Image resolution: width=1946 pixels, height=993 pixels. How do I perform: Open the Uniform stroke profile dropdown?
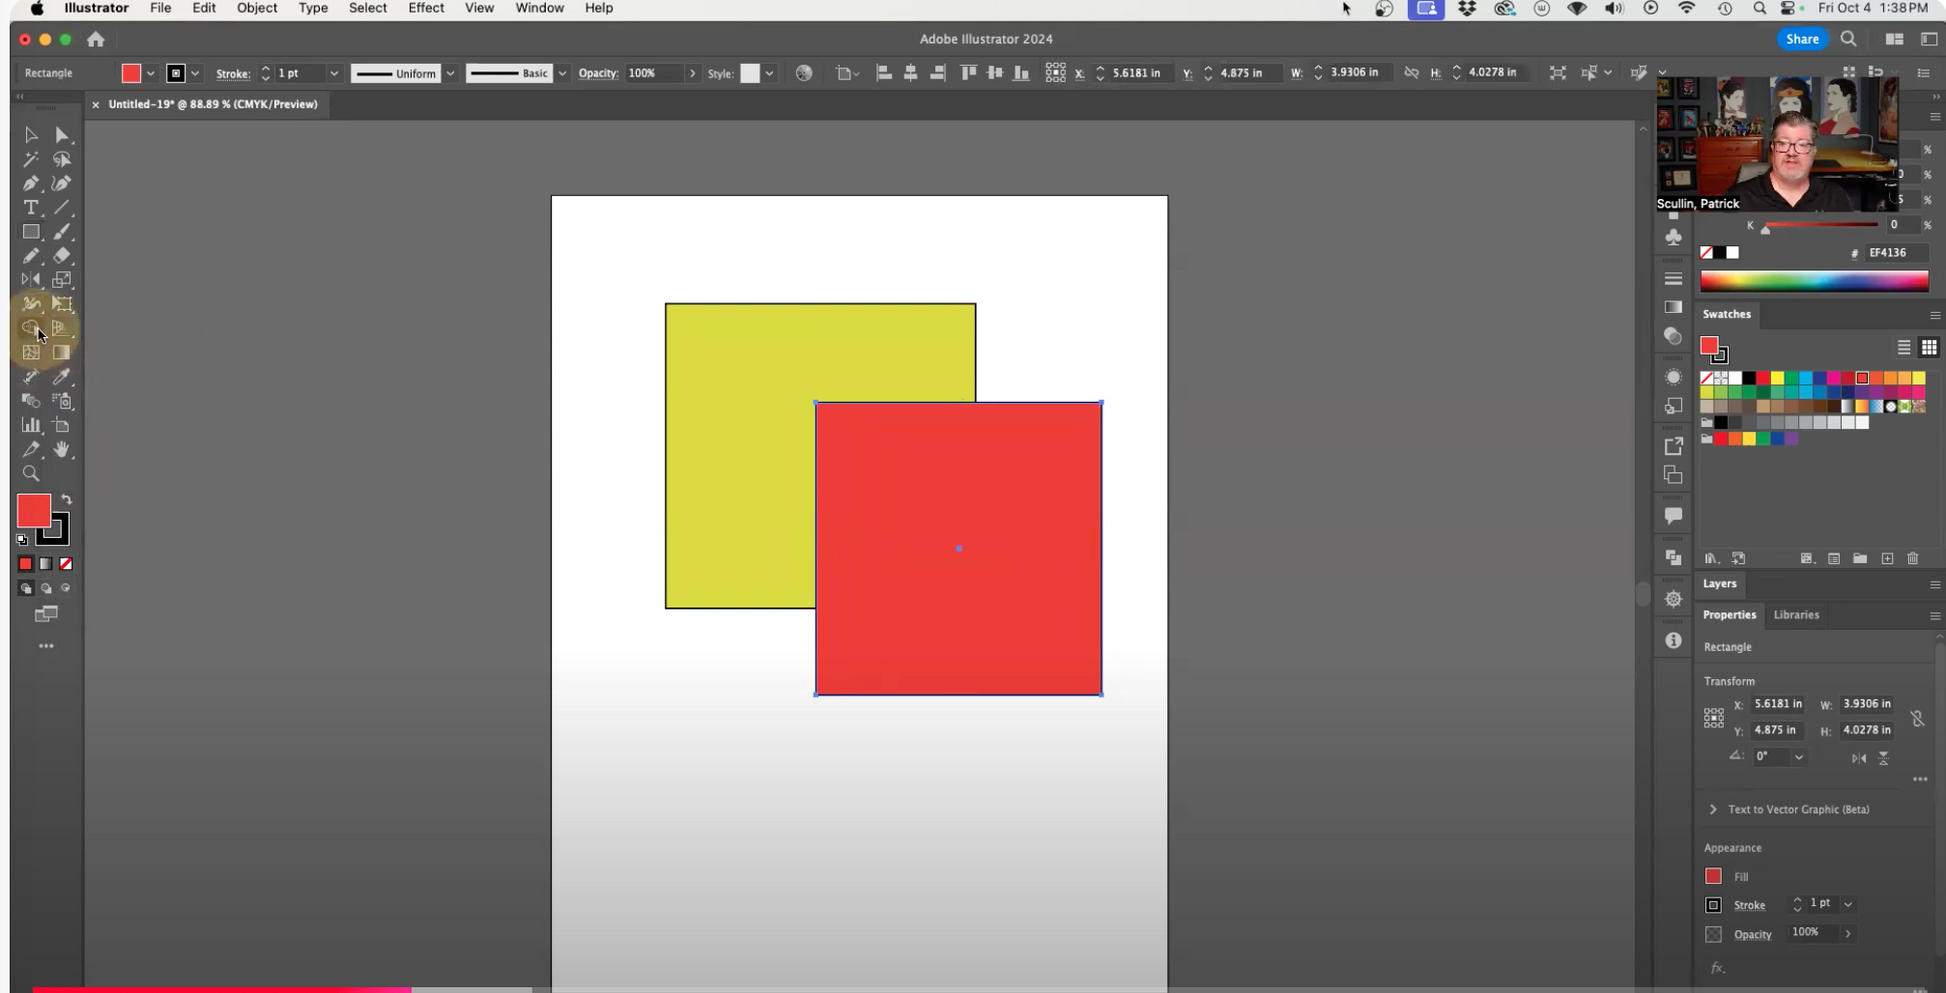(x=450, y=73)
